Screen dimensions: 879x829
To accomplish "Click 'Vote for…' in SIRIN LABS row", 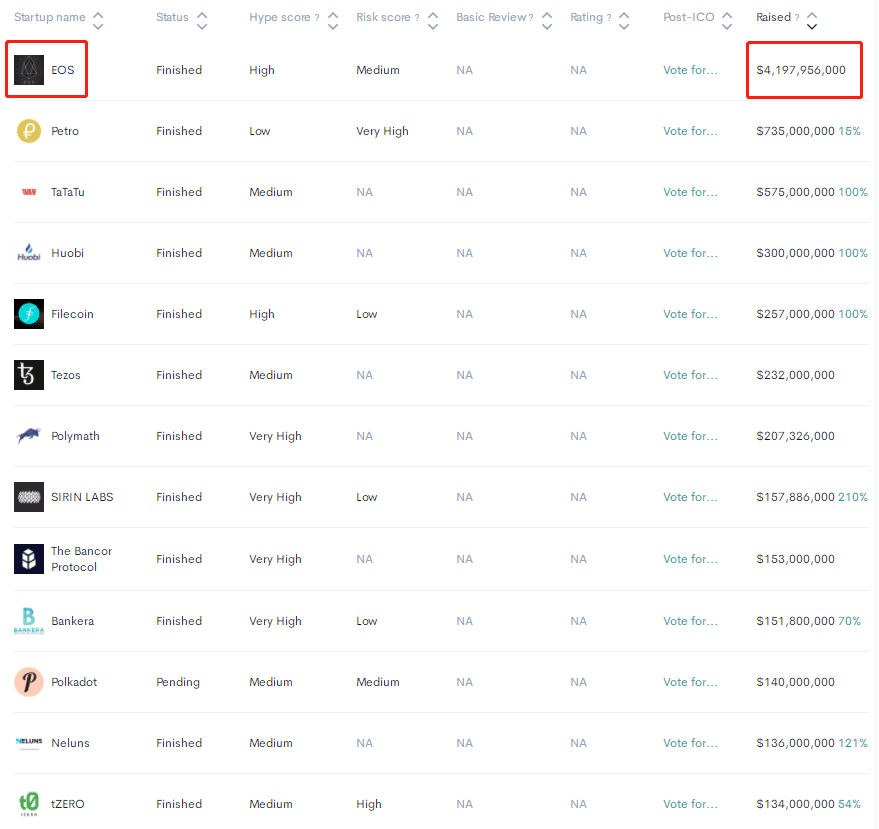I will click(690, 497).
